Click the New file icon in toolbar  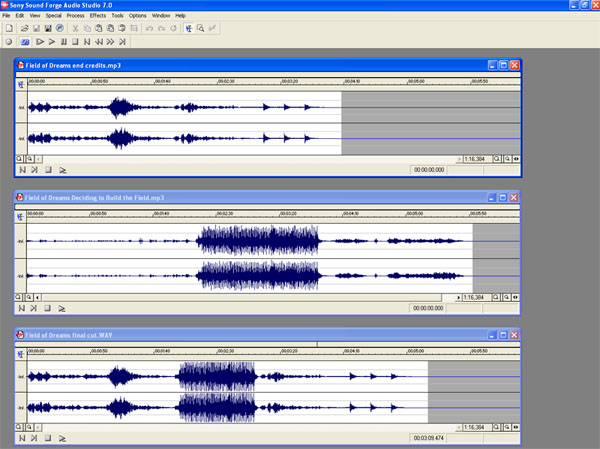pyautogui.click(x=8, y=29)
